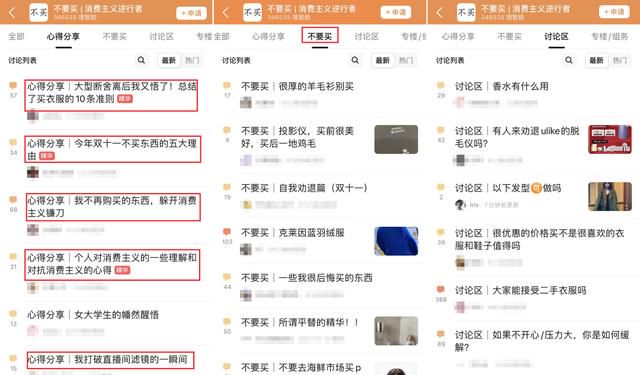Select 心得分享 tab in the left panel

[63, 36]
